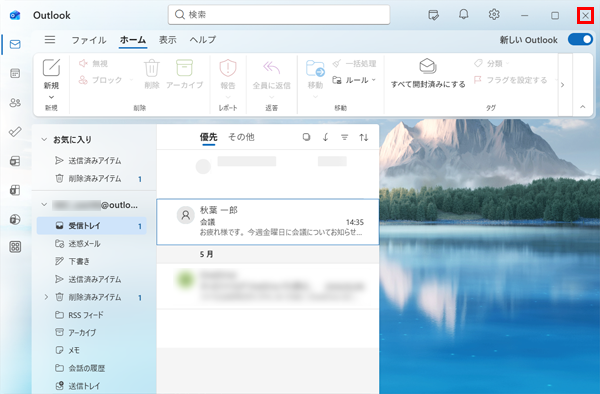The image size is (600, 394).
Task: Open the 受信トレイ inbox folder
Action: pos(92,226)
